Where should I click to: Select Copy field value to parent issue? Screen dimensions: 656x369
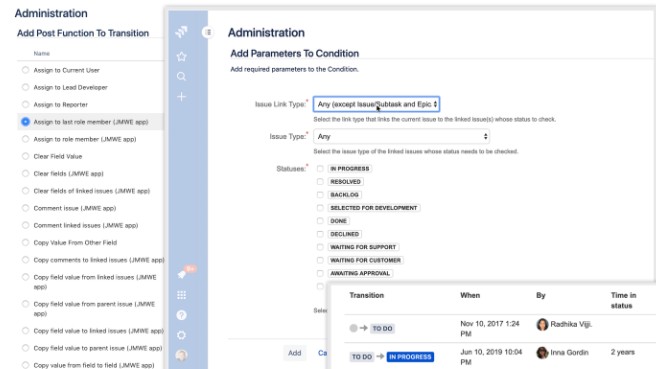[26, 348]
